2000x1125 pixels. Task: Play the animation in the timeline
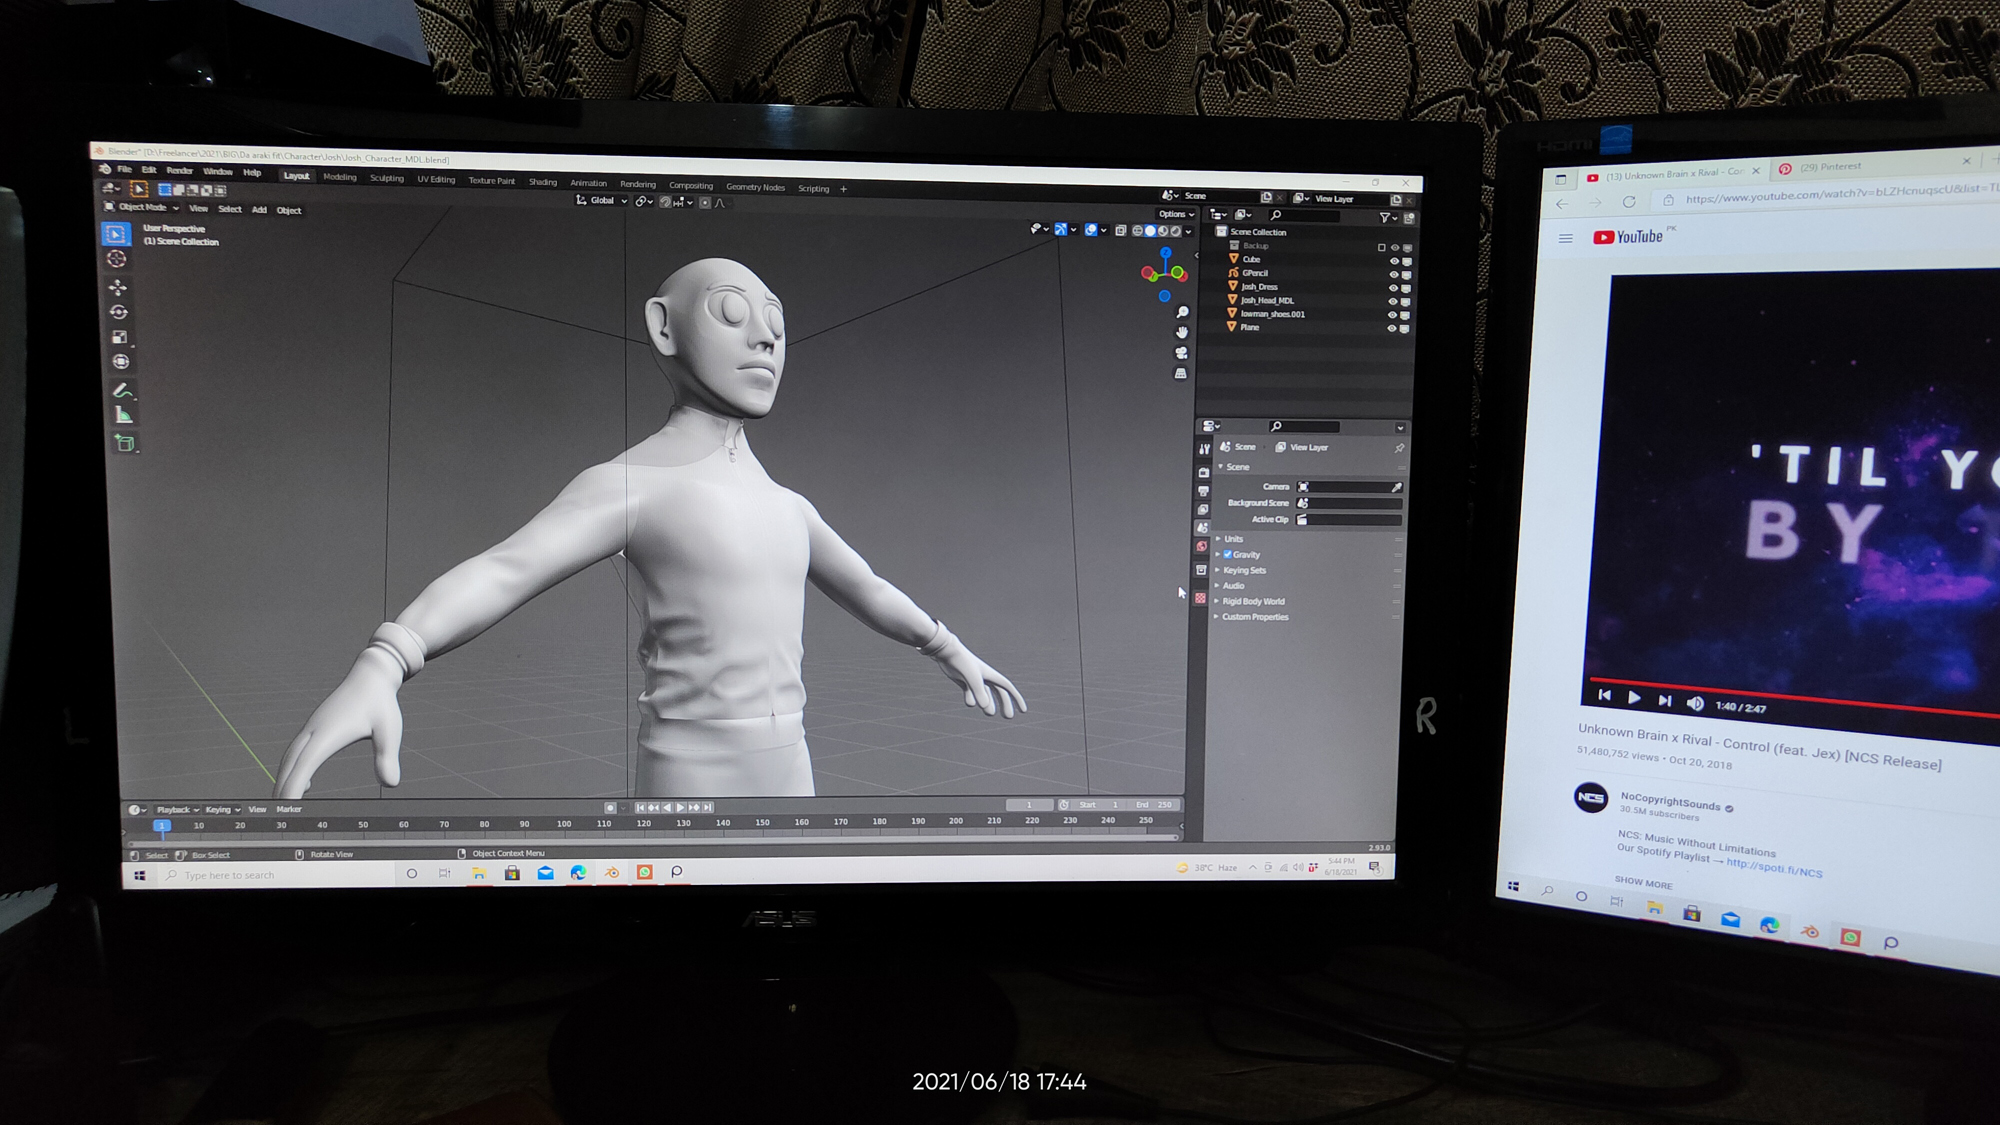click(x=680, y=808)
